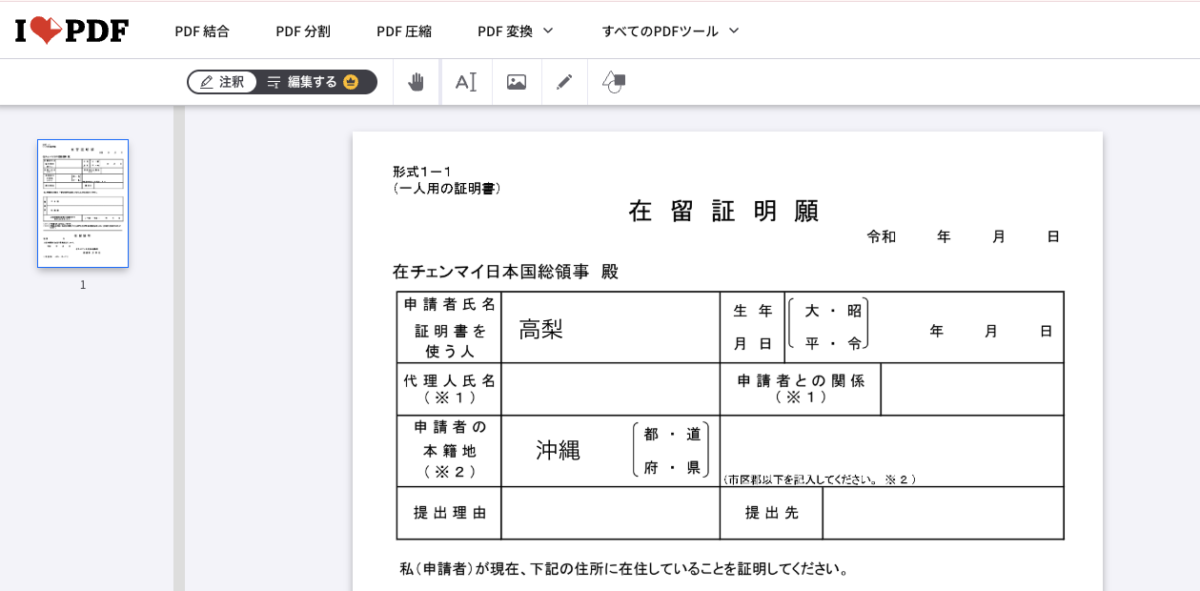Image resolution: width=1200 pixels, height=591 pixels.
Task: Expand the すべてのPDFツール dropdown
Action: point(670,31)
